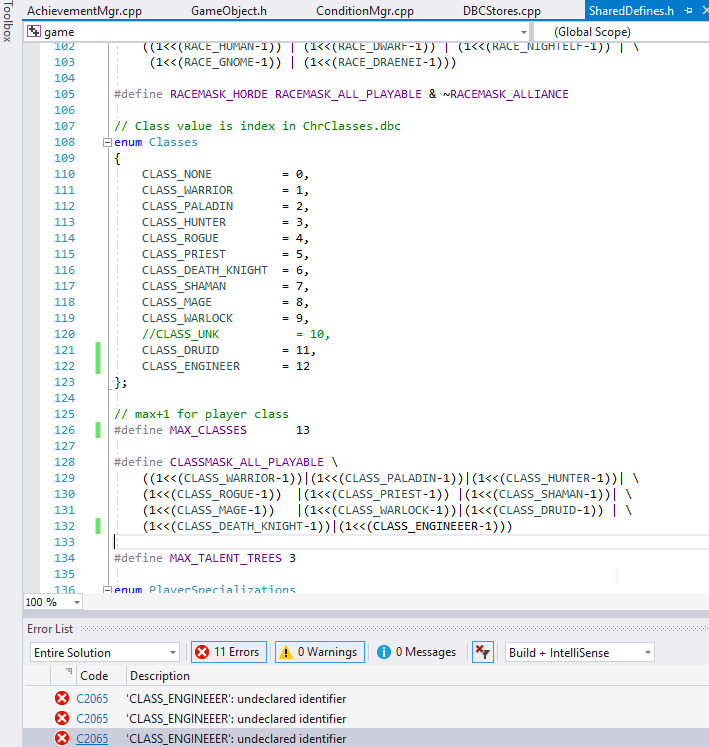Click line number 122 in the margin

(x=64, y=366)
